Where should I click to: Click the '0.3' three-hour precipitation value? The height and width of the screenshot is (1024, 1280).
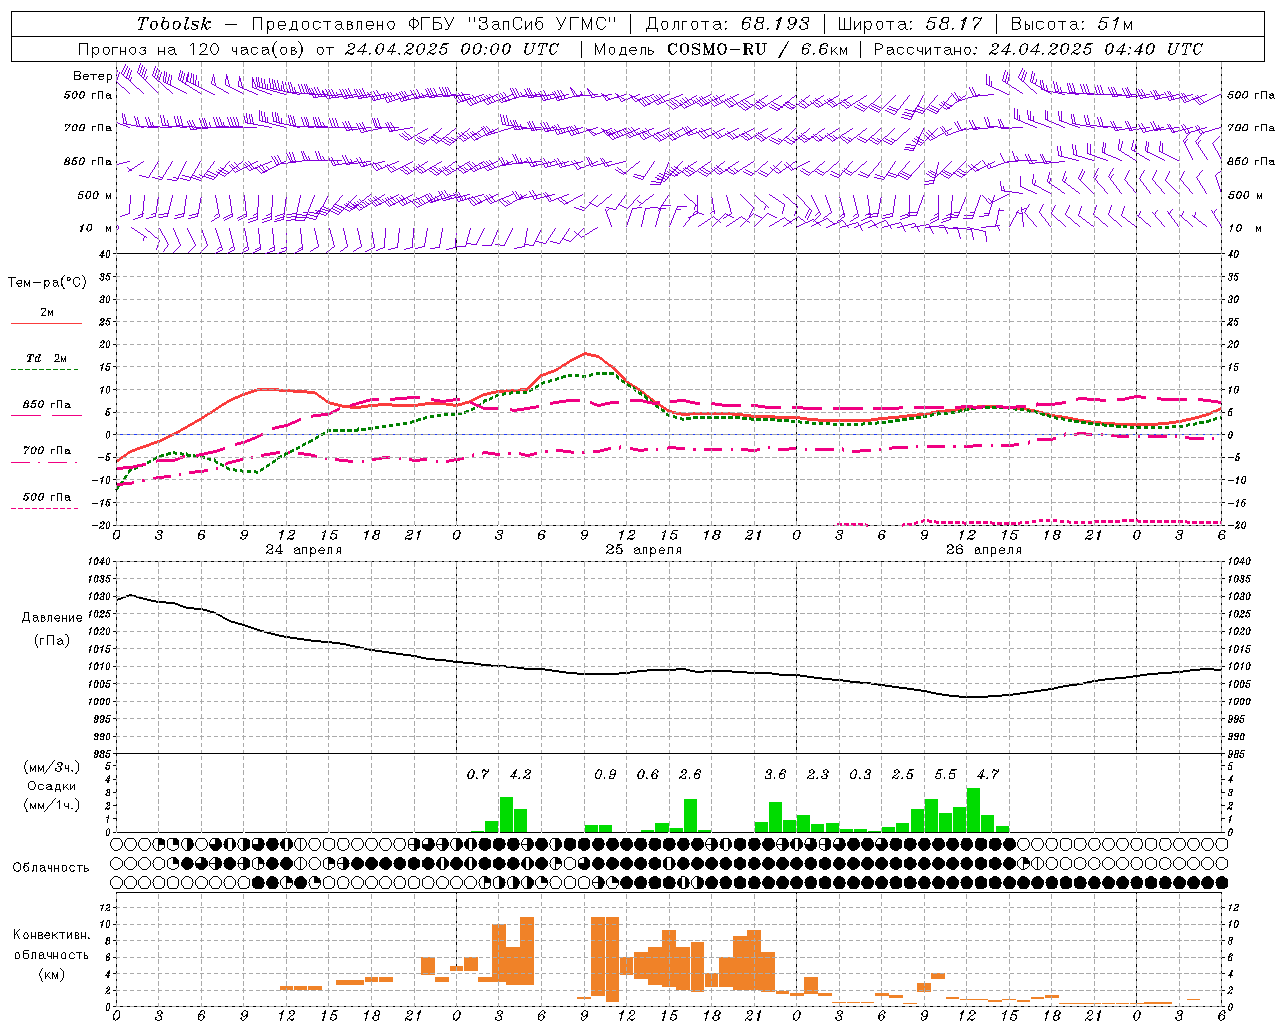[x=860, y=774]
